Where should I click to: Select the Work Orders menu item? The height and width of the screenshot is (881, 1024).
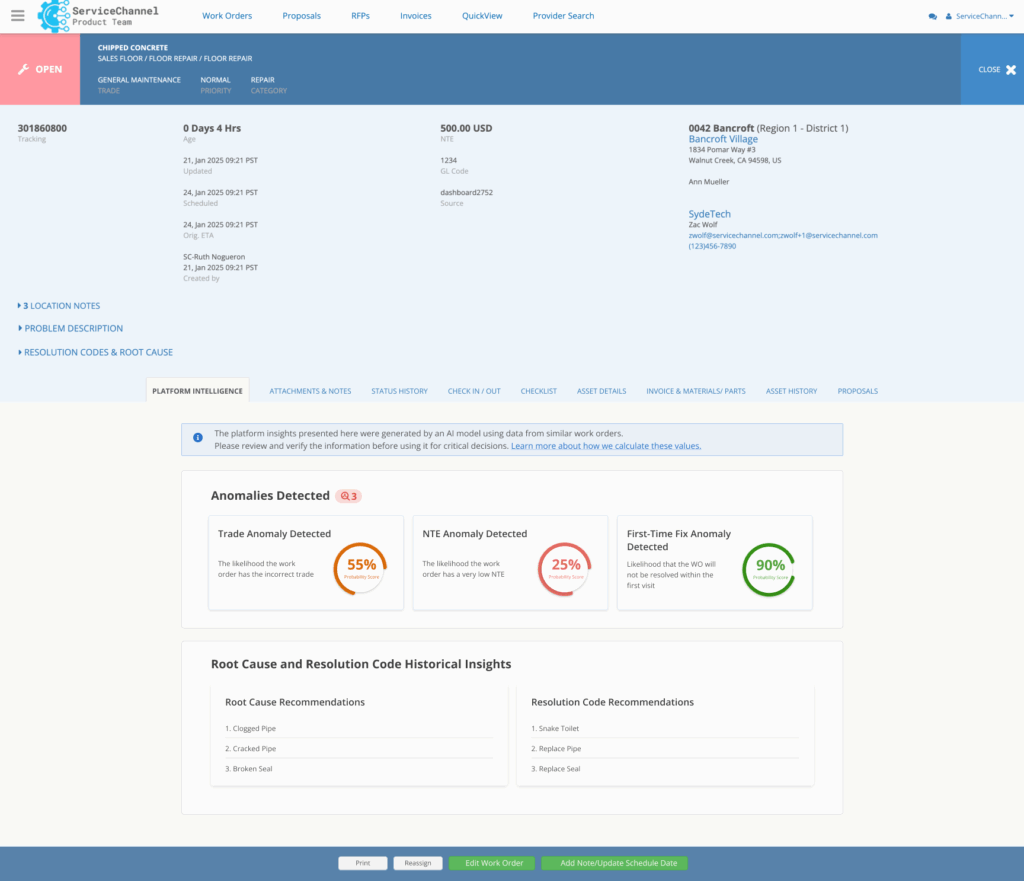tap(227, 16)
